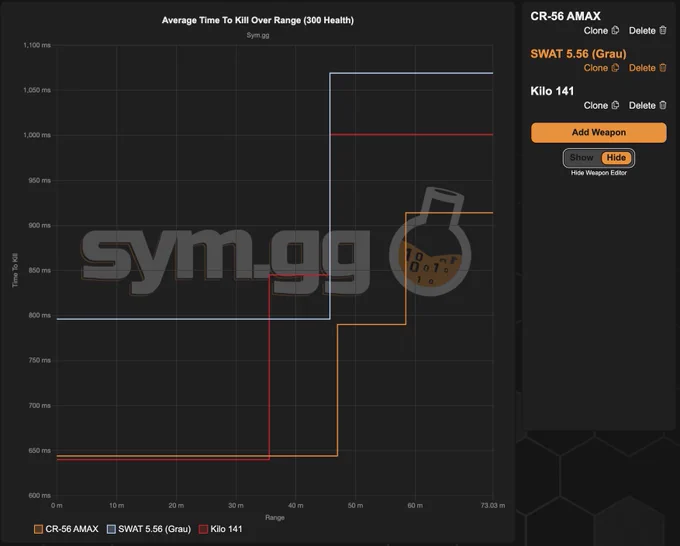Click the clone icon for Kilo 141

[615, 105]
